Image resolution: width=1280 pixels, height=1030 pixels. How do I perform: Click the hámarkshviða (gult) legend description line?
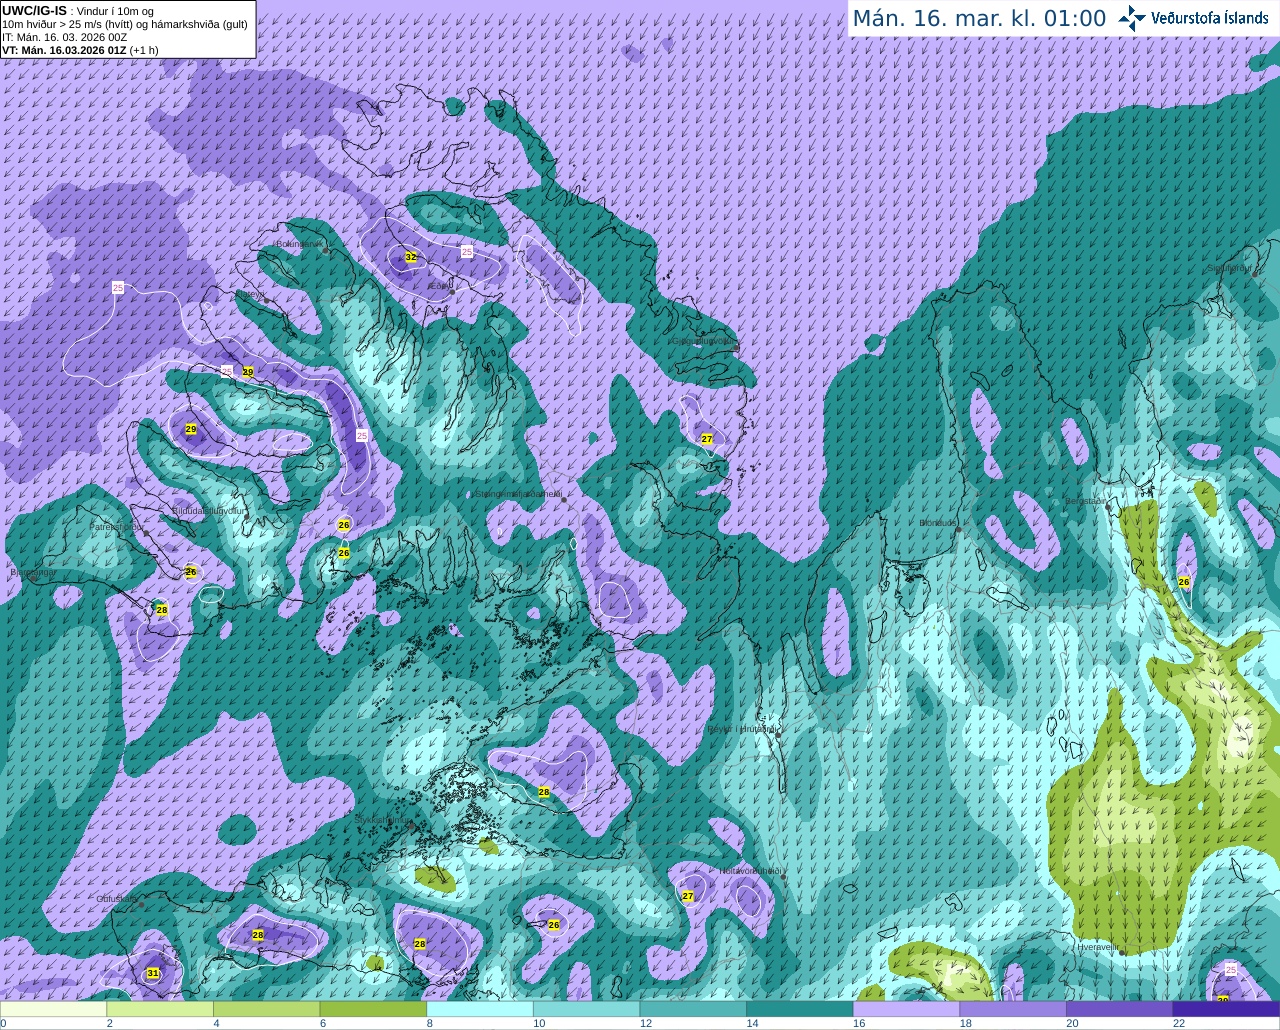click(x=125, y=24)
